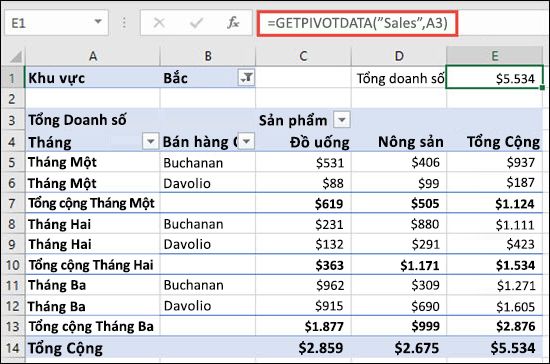Click Davolio in row 6
Image resolution: width=550 pixels, height=364 pixels.
point(208,183)
